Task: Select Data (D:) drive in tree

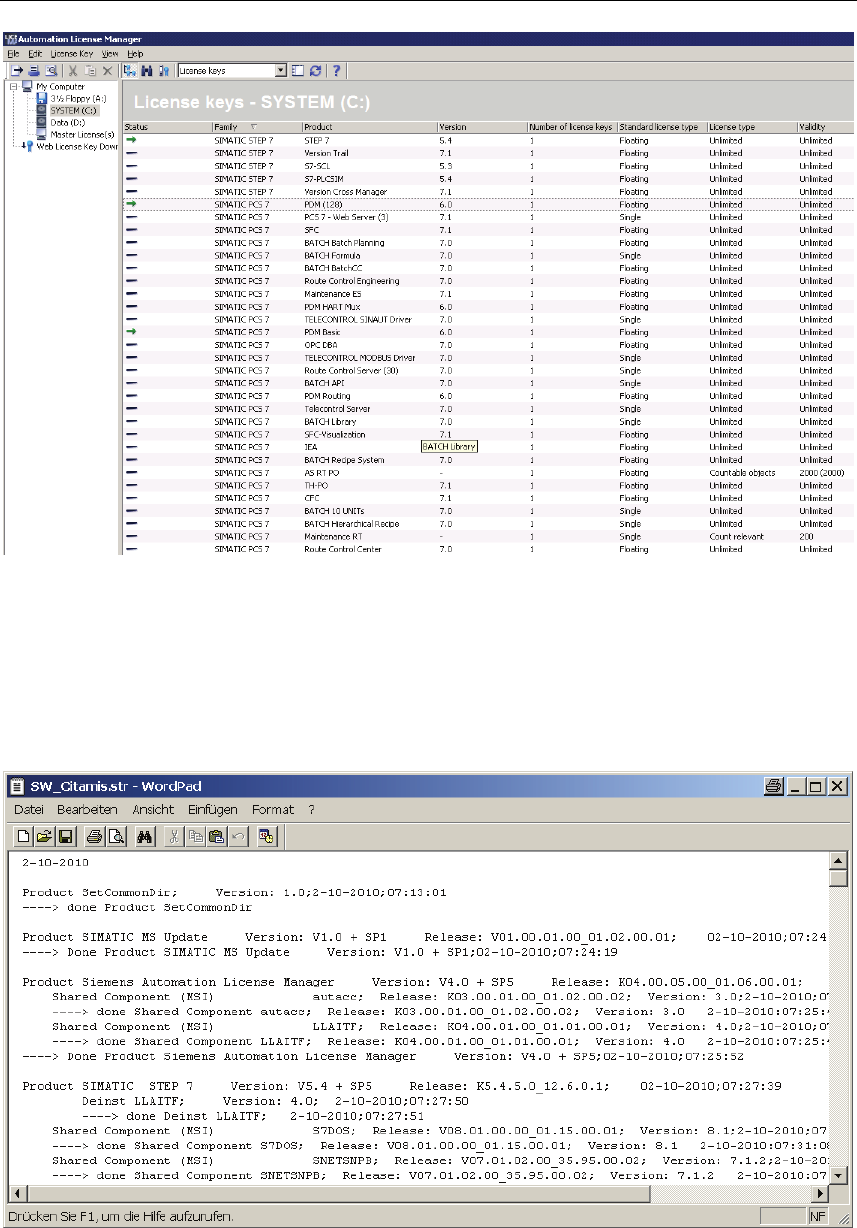Action: 68,122
